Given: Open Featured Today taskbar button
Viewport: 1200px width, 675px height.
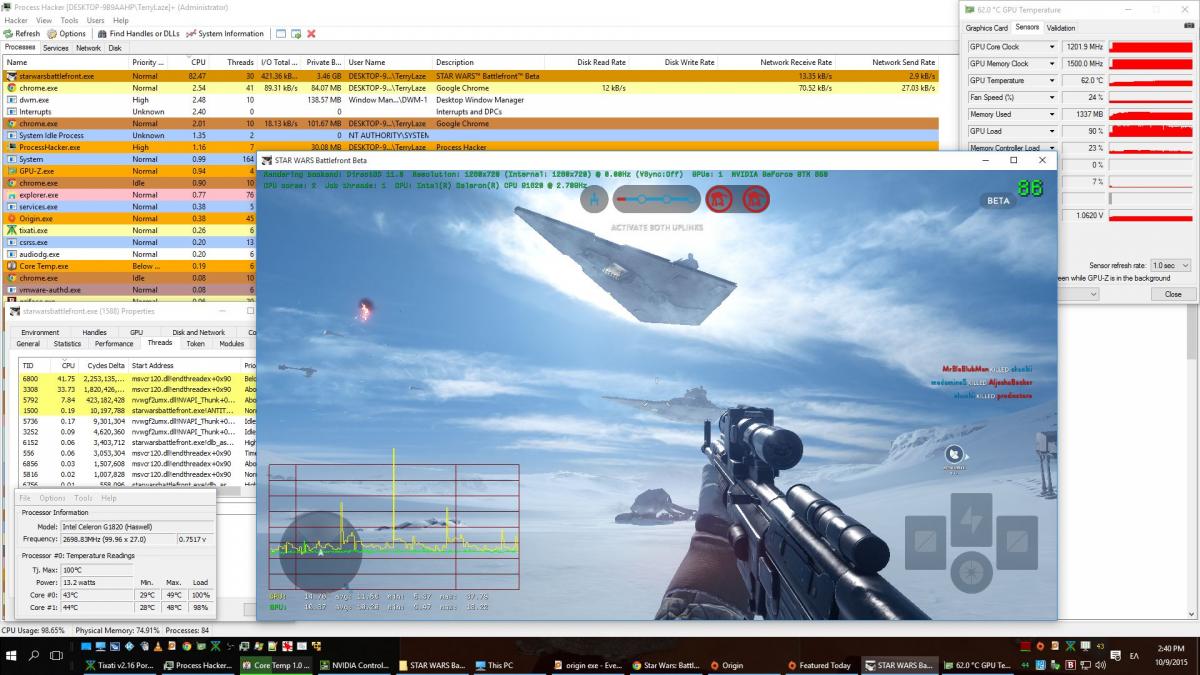Looking at the screenshot, I should 820,665.
